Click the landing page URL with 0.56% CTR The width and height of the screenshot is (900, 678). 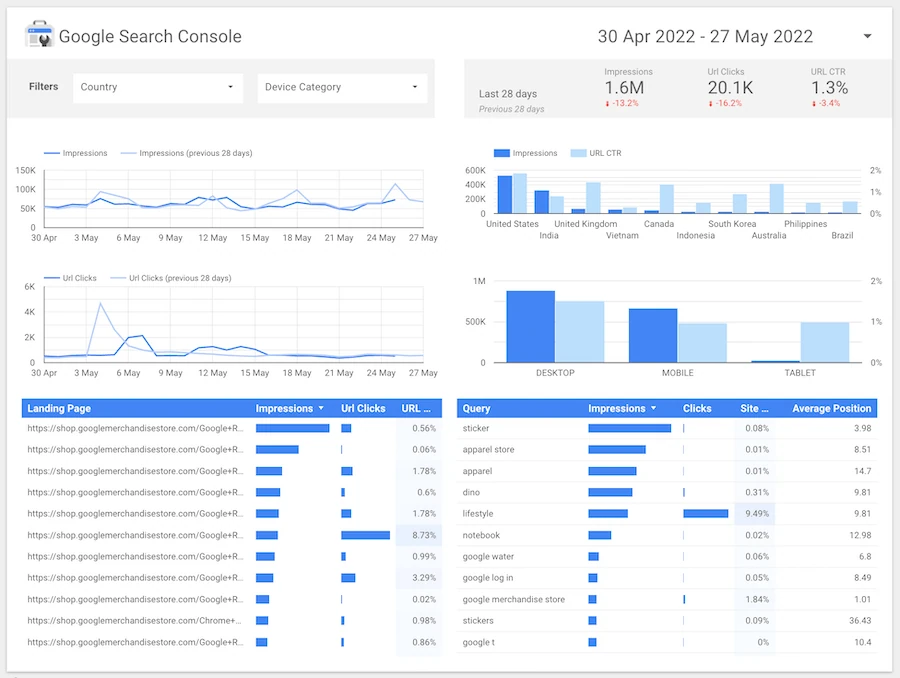tap(135, 428)
